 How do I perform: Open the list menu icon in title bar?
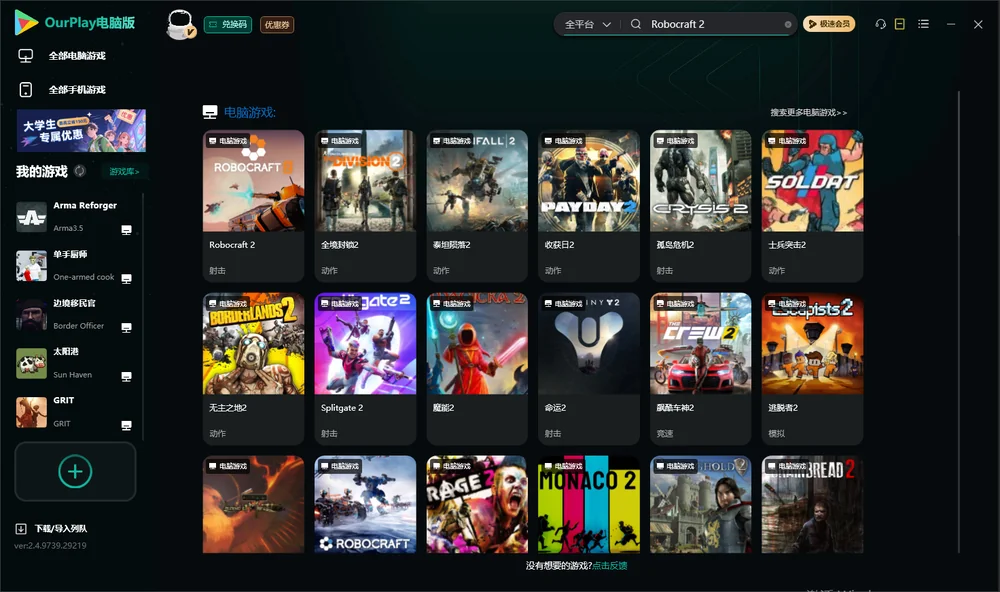click(x=923, y=24)
